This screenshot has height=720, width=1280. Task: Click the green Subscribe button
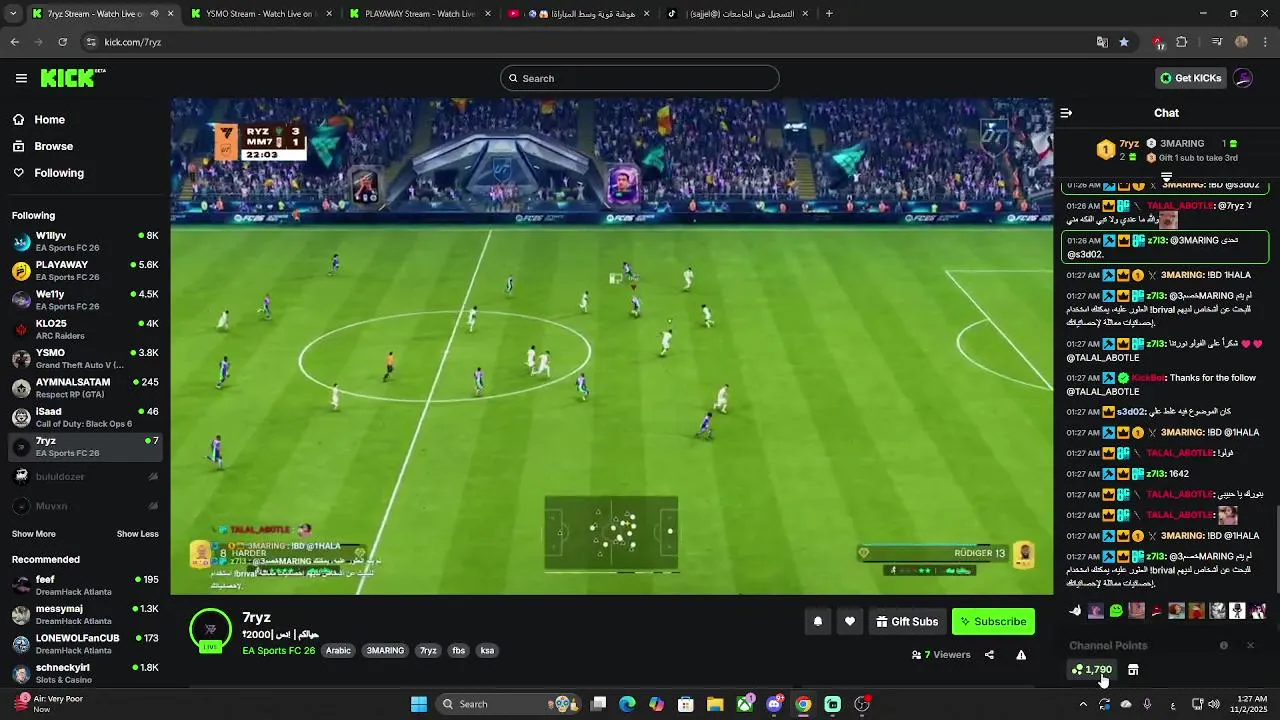(x=993, y=622)
